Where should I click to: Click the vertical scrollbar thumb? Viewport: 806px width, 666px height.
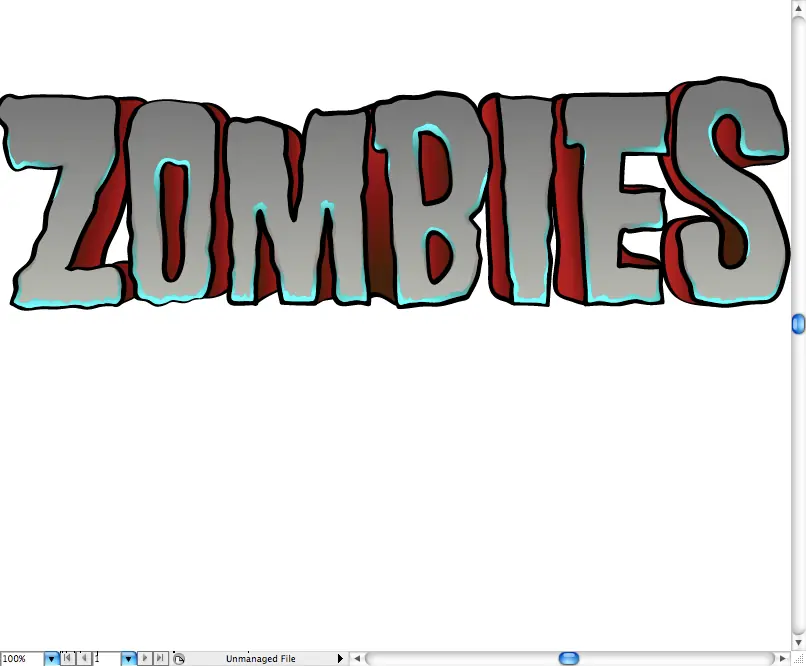(x=798, y=324)
